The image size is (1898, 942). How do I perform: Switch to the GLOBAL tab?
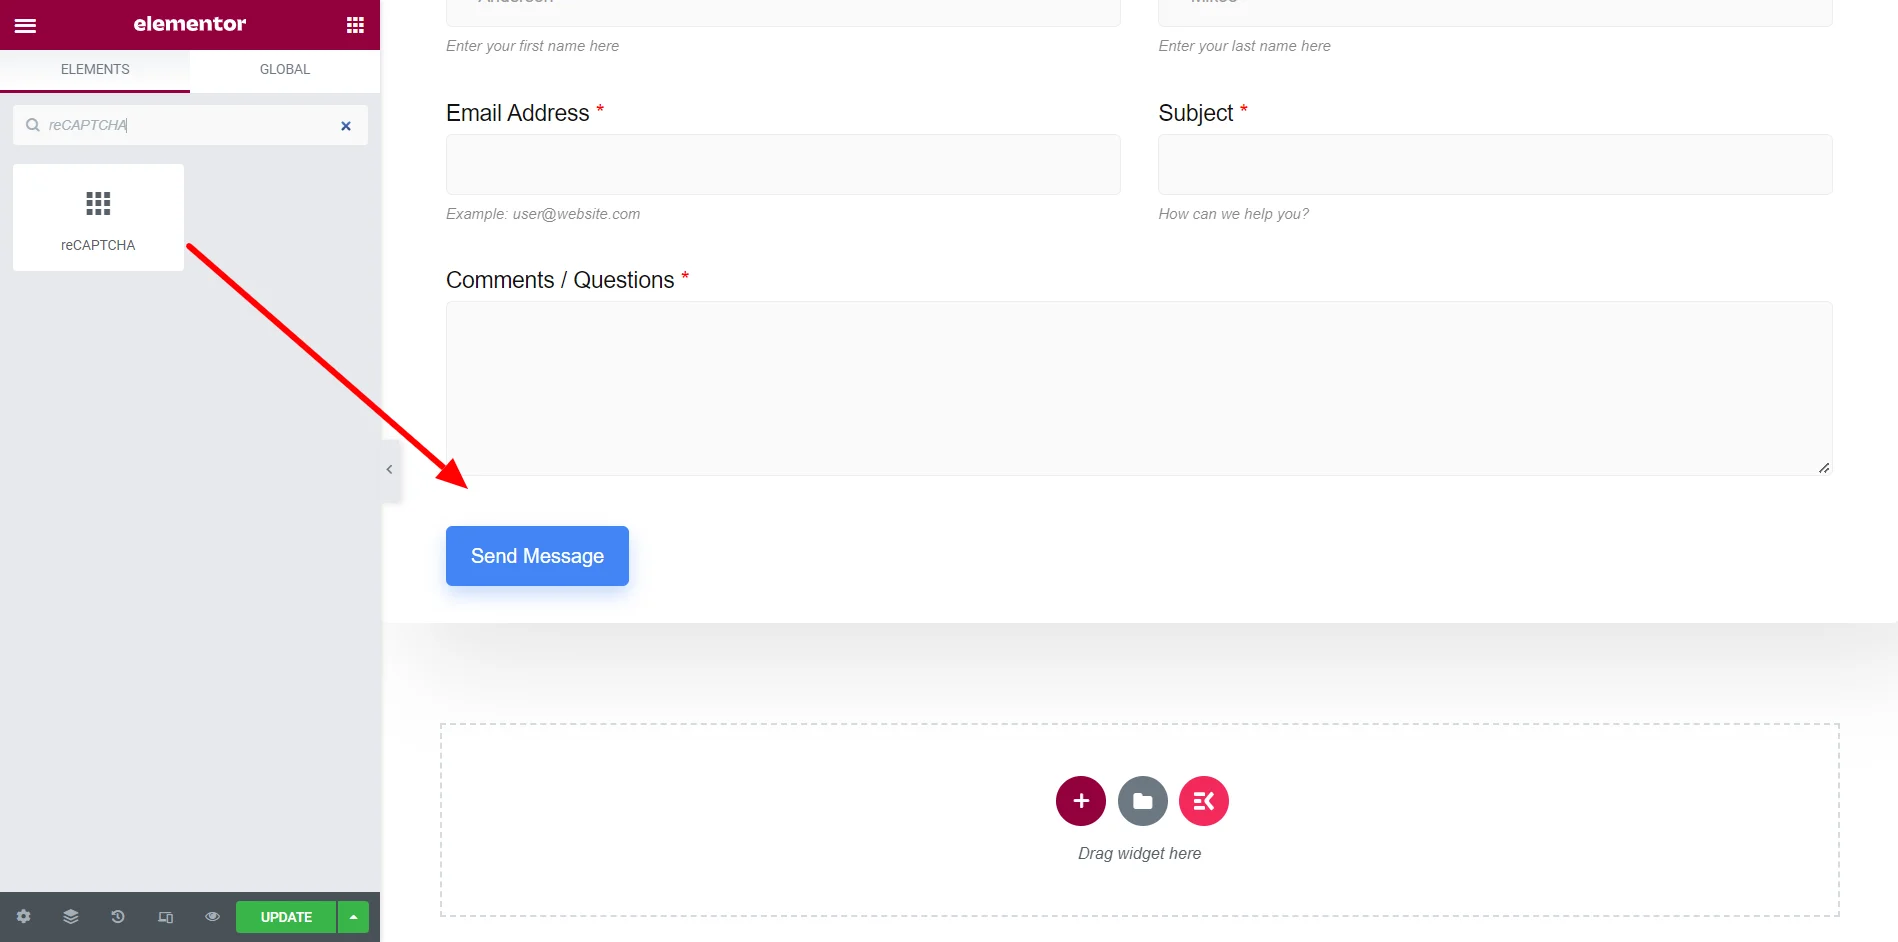point(285,70)
